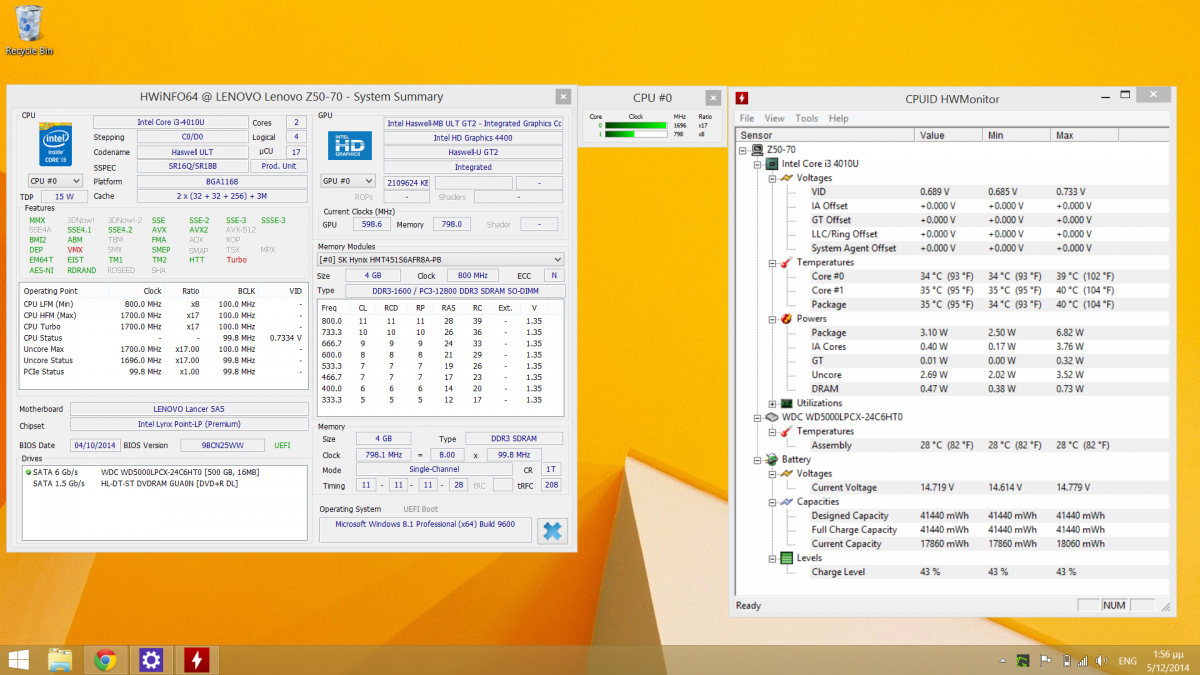Click the Z50-70 computer icon in sensor tree
The height and width of the screenshot is (675, 1200).
757,150
